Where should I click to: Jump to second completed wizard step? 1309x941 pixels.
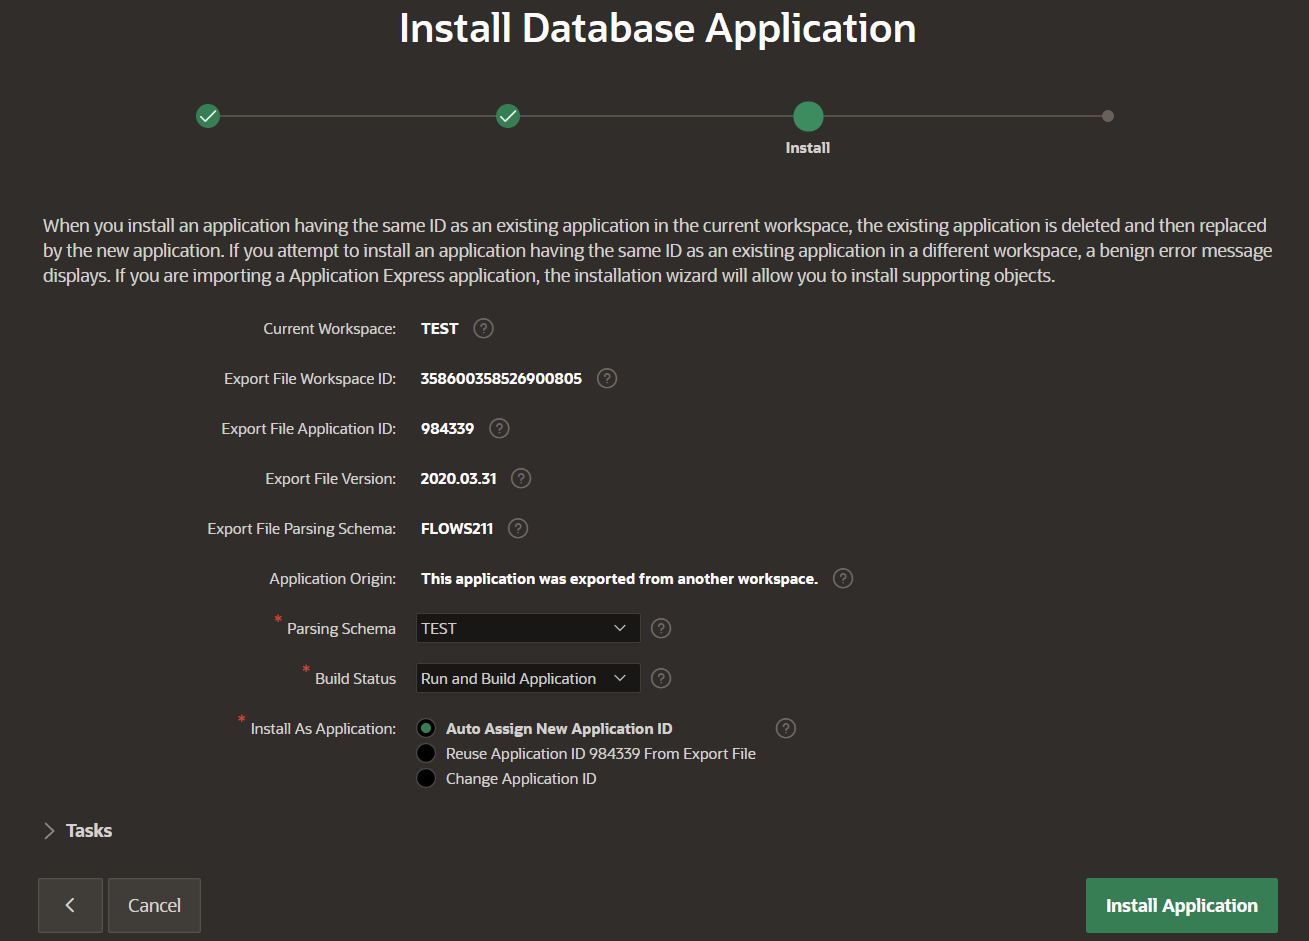click(x=508, y=116)
